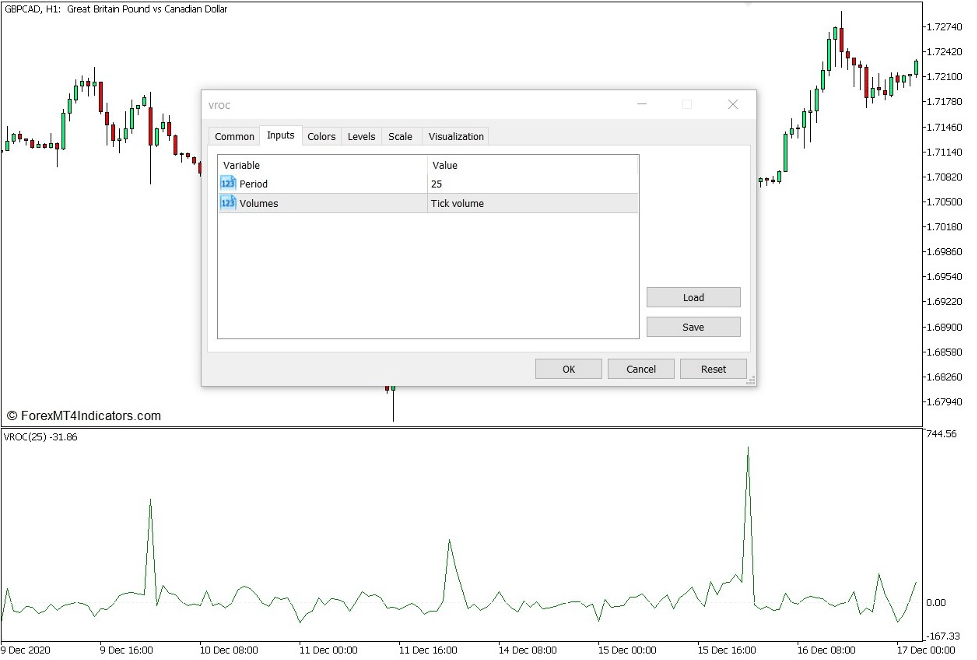977x660 pixels.
Task: Select the Scale tab
Action: pyautogui.click(x=399, y=136)
